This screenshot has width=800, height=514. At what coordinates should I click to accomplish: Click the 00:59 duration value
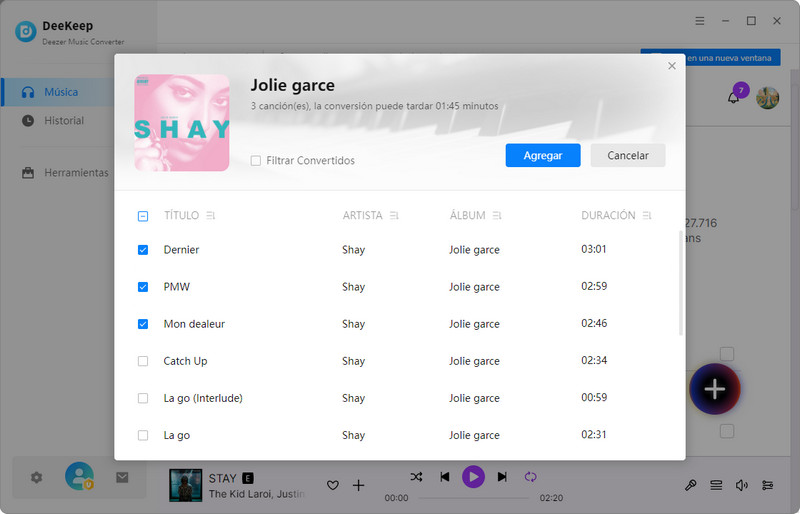click(594, 397)
